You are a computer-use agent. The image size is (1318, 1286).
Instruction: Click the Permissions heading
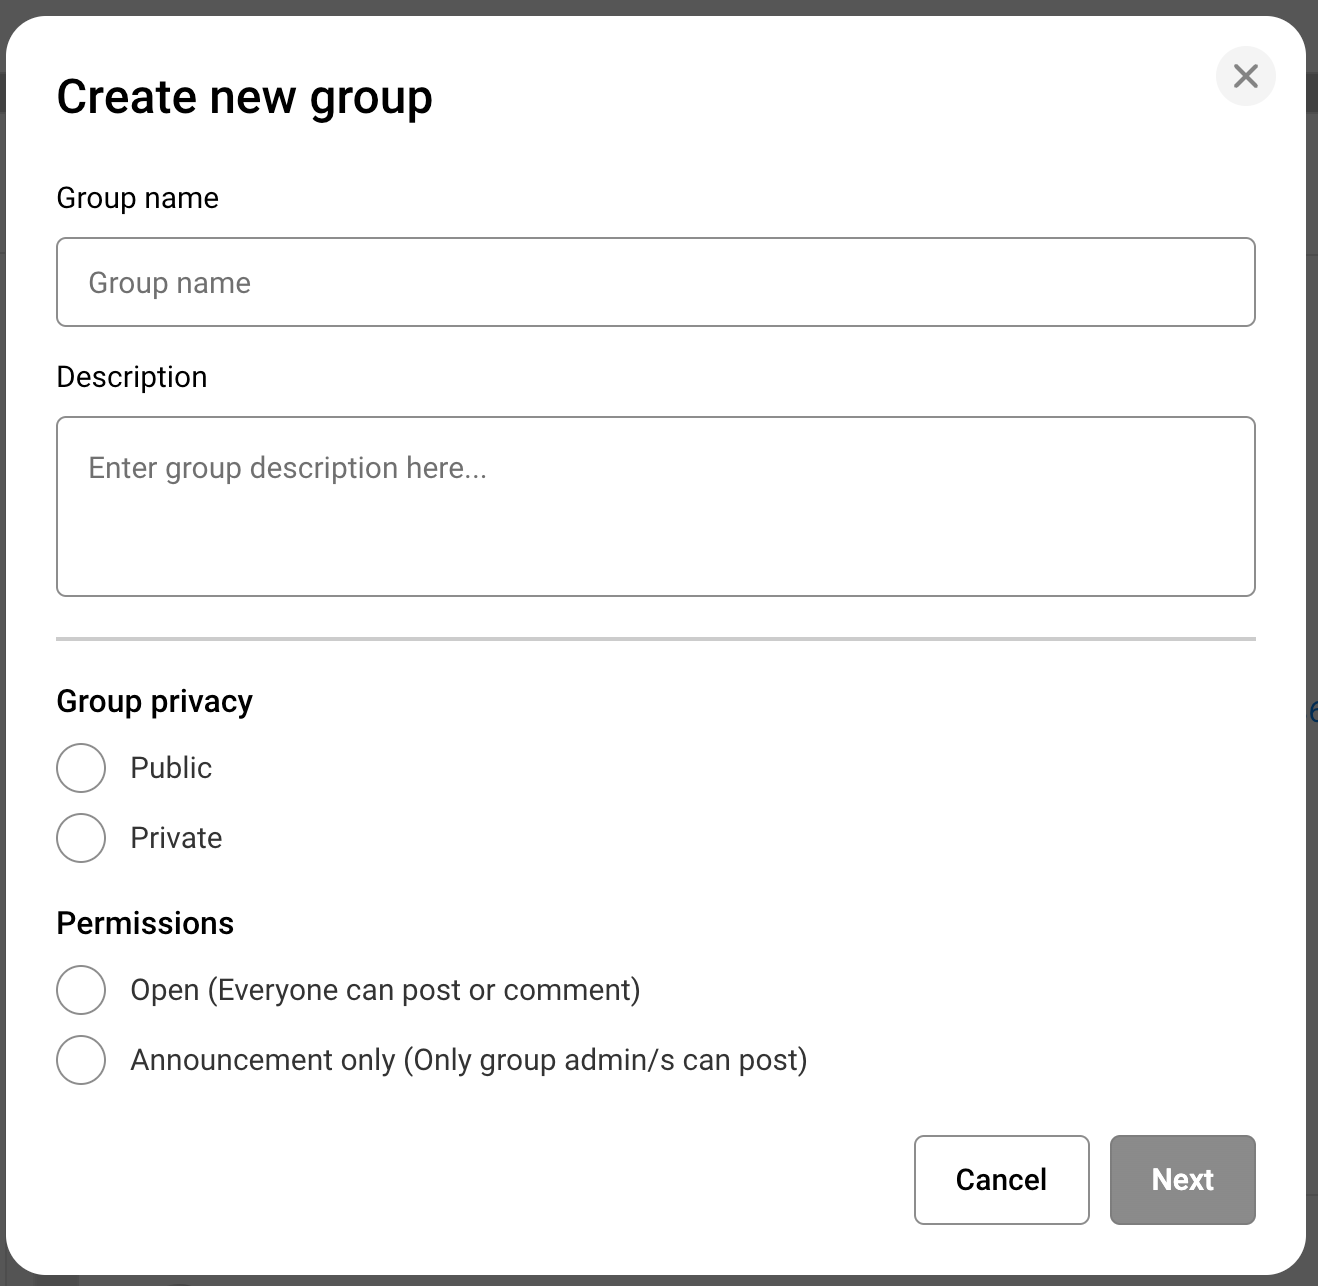point(145,923)
